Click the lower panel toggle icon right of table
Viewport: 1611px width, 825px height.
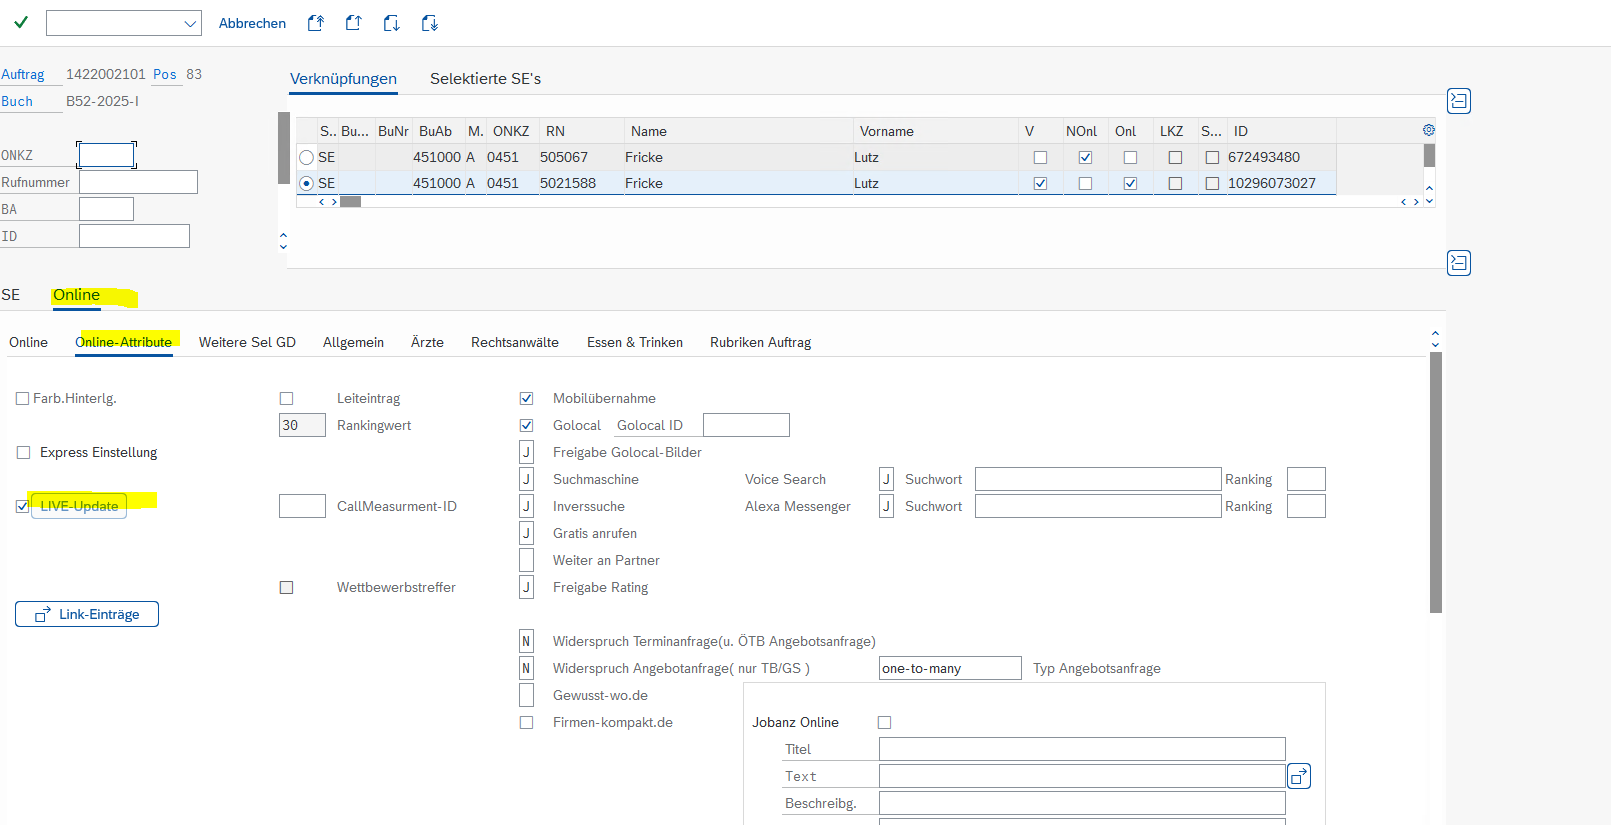pos(1459,263)
